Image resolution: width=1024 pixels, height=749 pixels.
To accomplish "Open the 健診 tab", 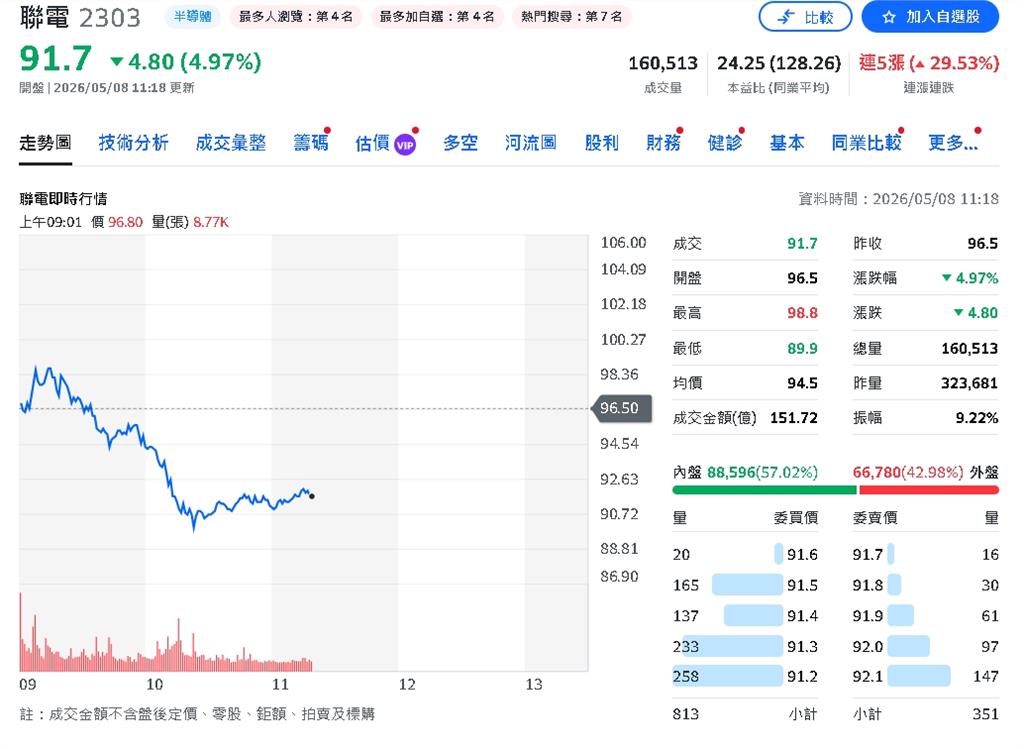I will coord(724,142).
